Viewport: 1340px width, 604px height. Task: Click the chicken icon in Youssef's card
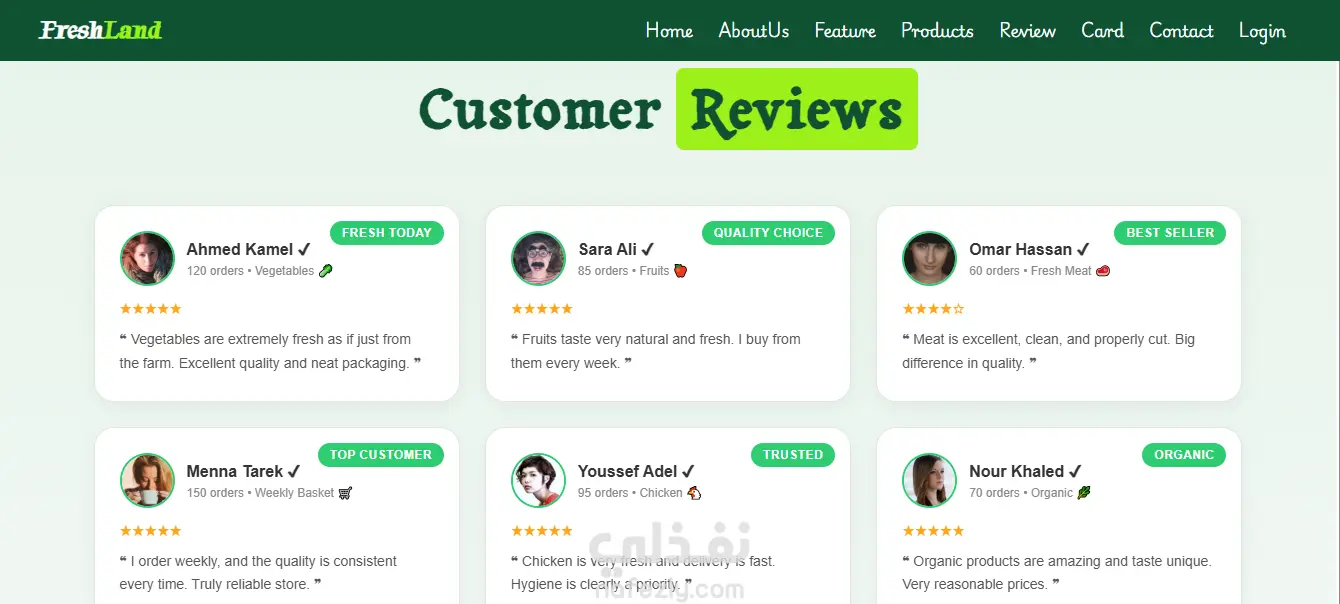pyautogui.click(x=694, y=493)
